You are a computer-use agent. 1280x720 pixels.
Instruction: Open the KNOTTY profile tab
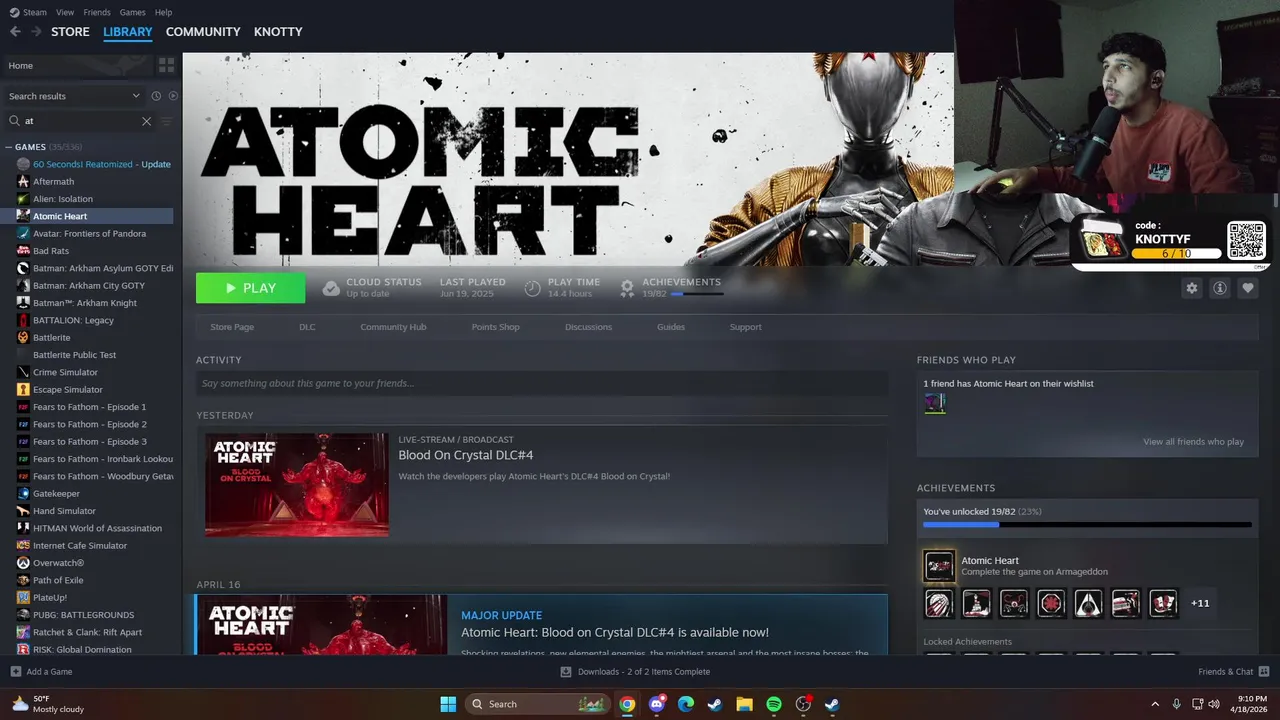click(x=278, y=32)
